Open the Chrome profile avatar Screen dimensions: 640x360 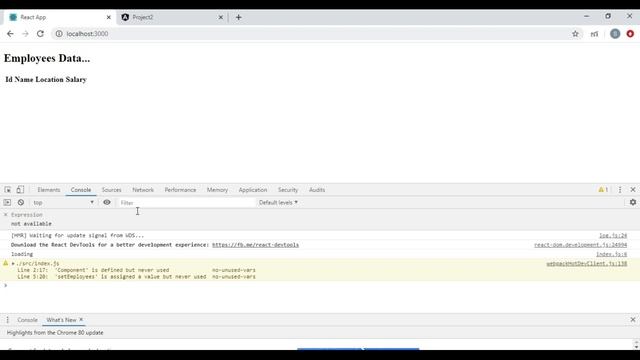(x=615, y=34)
